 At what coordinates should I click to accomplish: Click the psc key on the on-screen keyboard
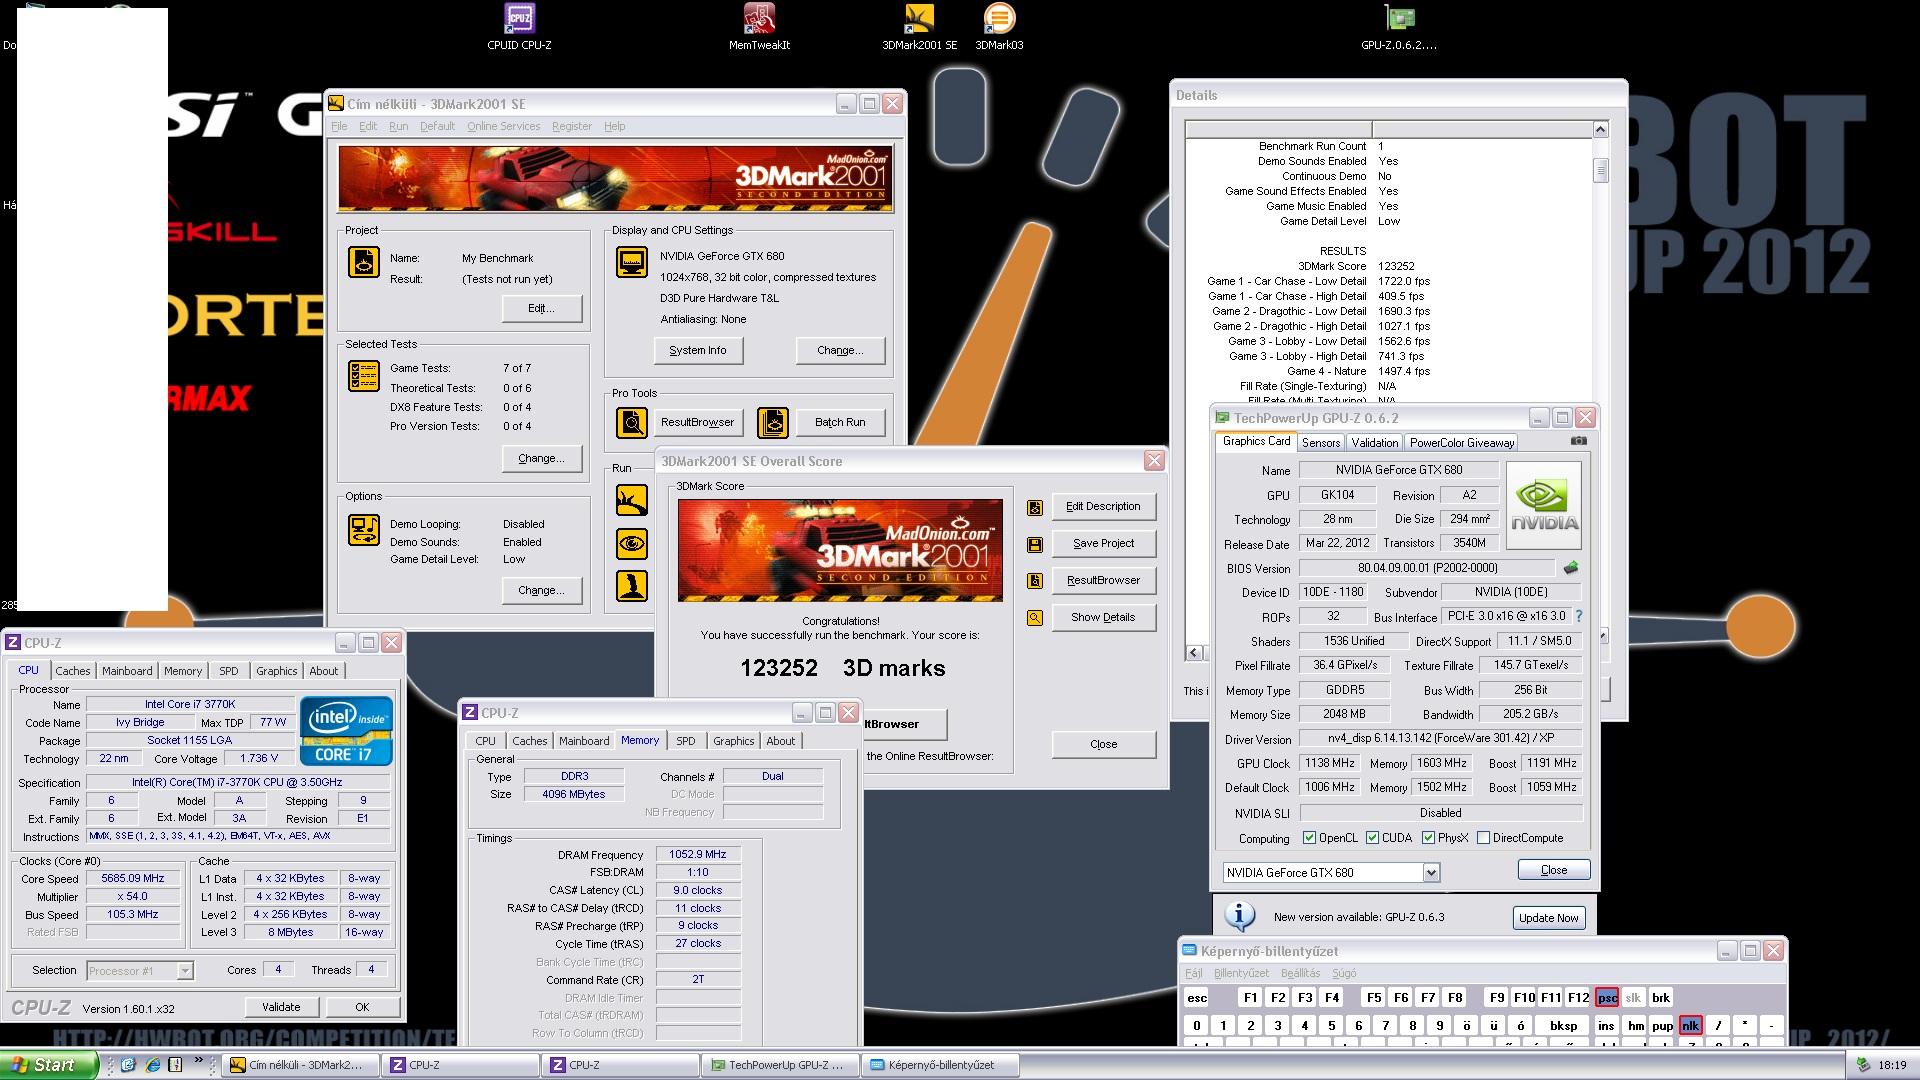(x=1607, y=997)
